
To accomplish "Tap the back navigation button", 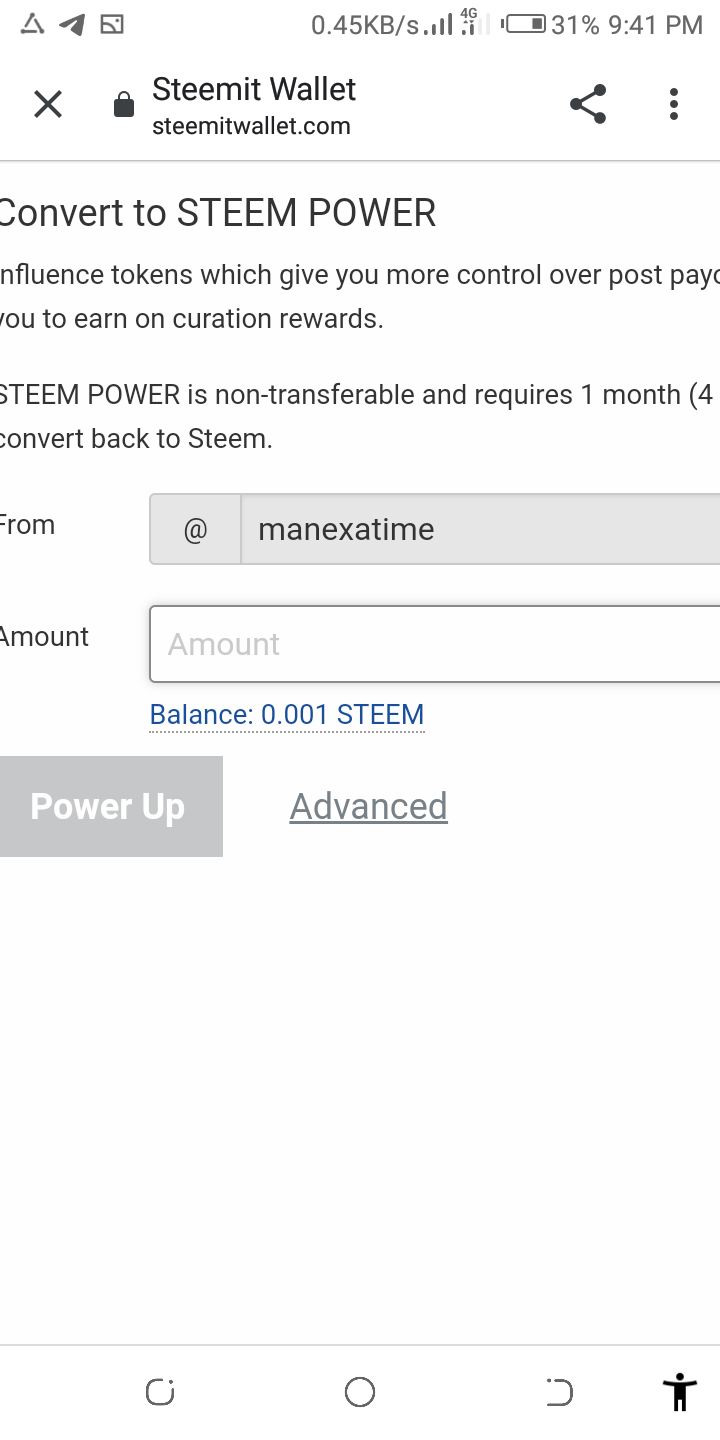I will coord(559,1391).
